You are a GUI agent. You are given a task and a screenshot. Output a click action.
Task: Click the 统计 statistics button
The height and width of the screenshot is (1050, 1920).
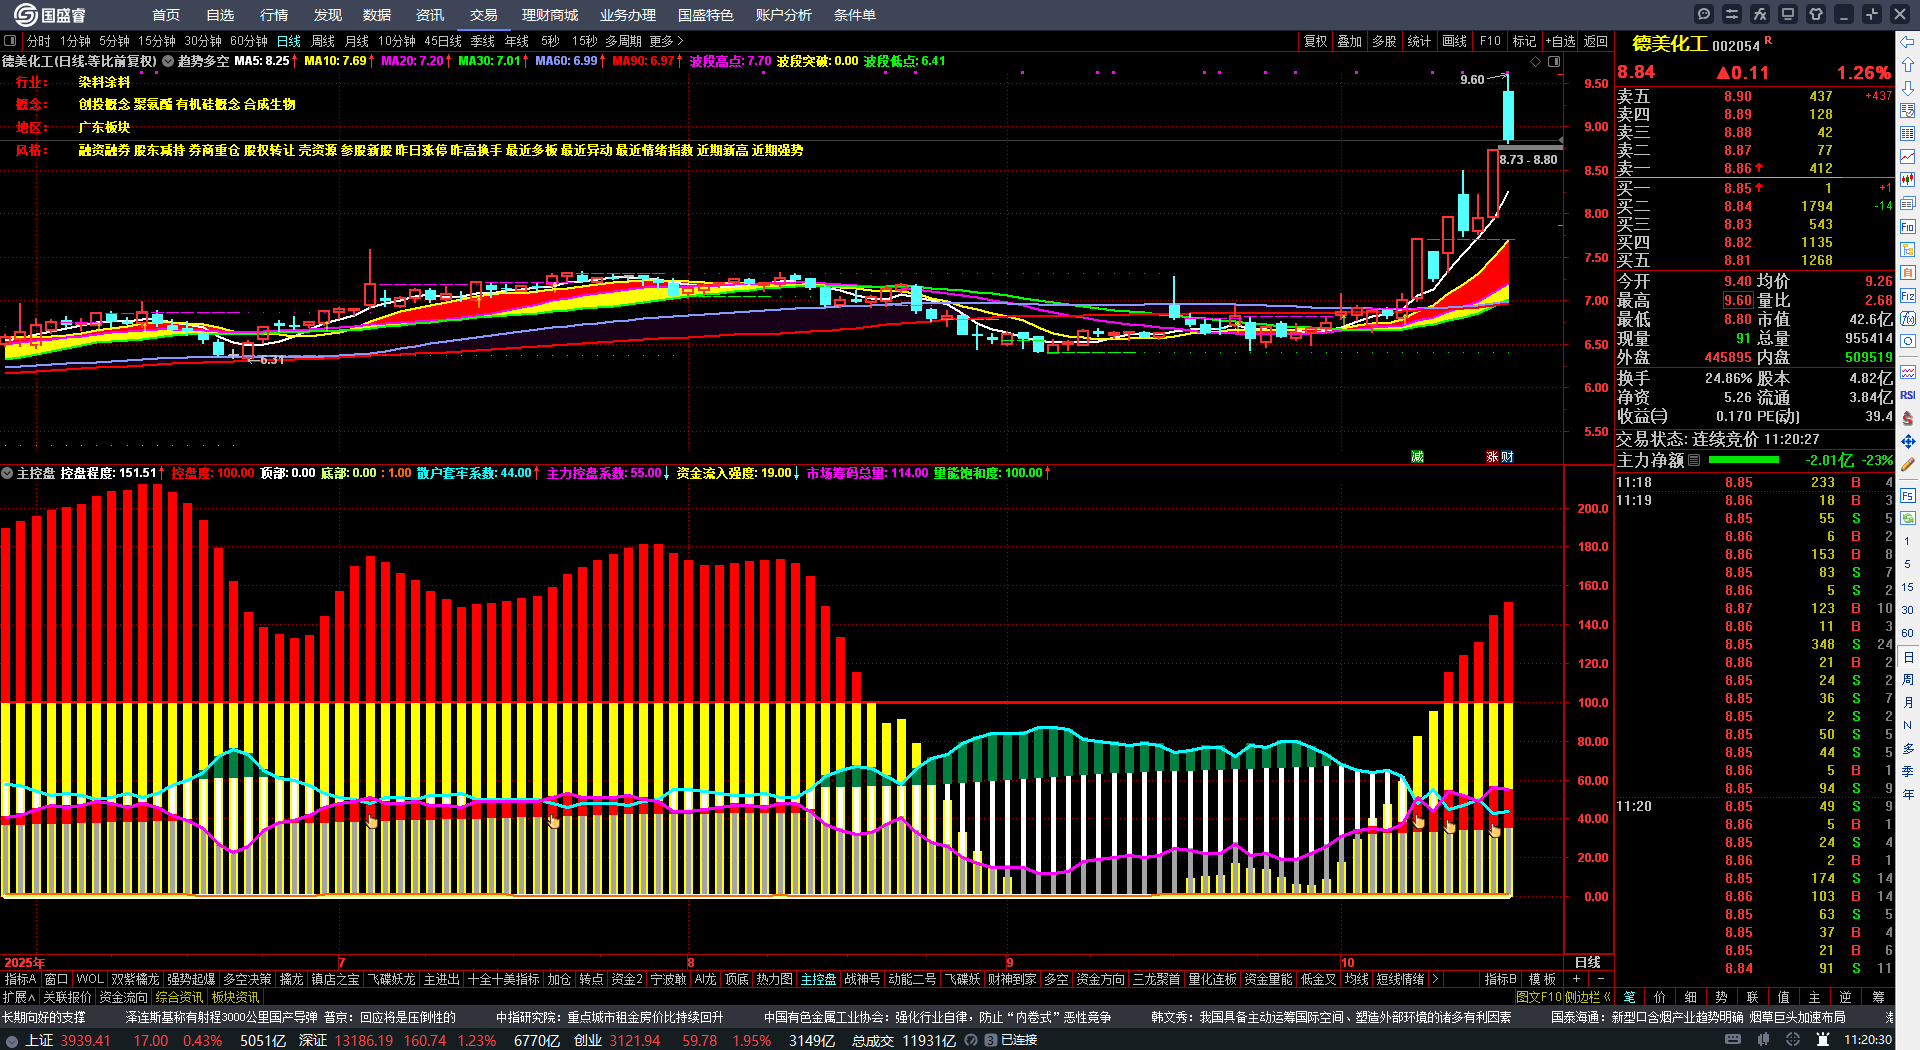[1419, 41]
